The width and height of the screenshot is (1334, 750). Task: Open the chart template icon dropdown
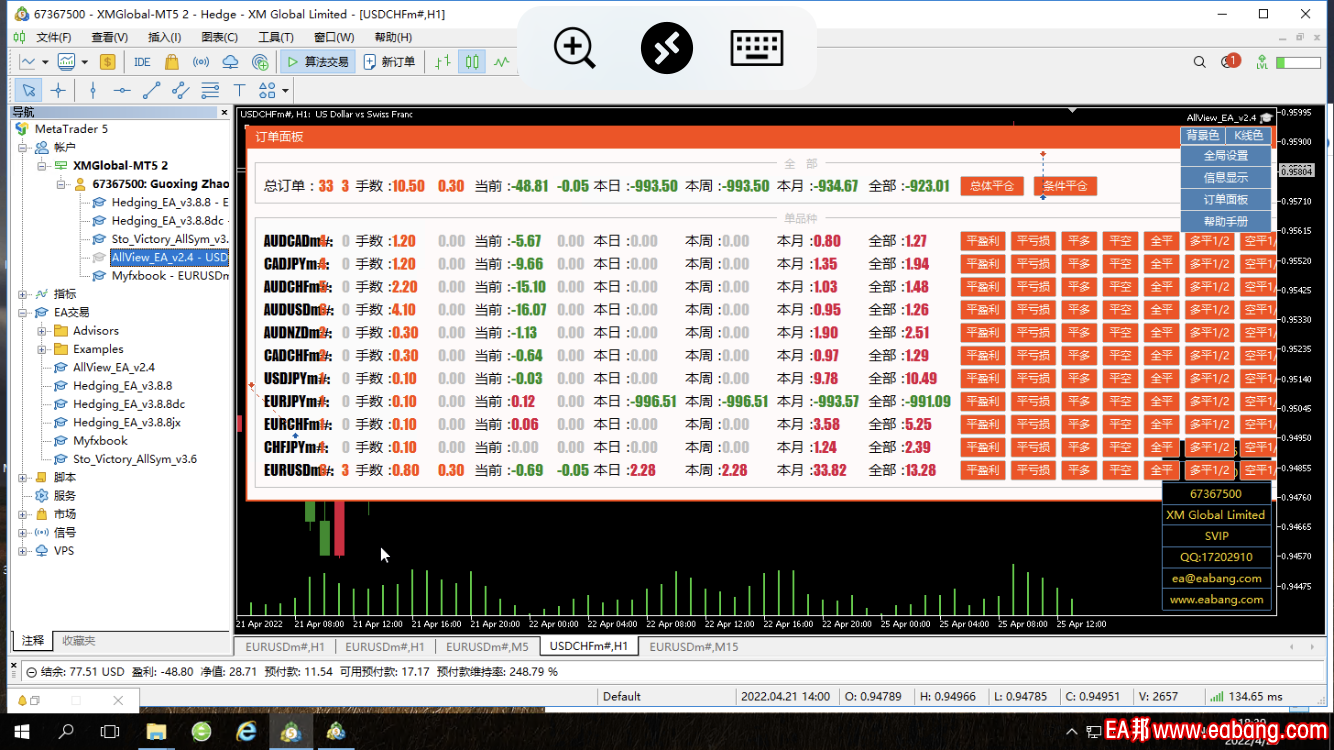pos(66,62)
